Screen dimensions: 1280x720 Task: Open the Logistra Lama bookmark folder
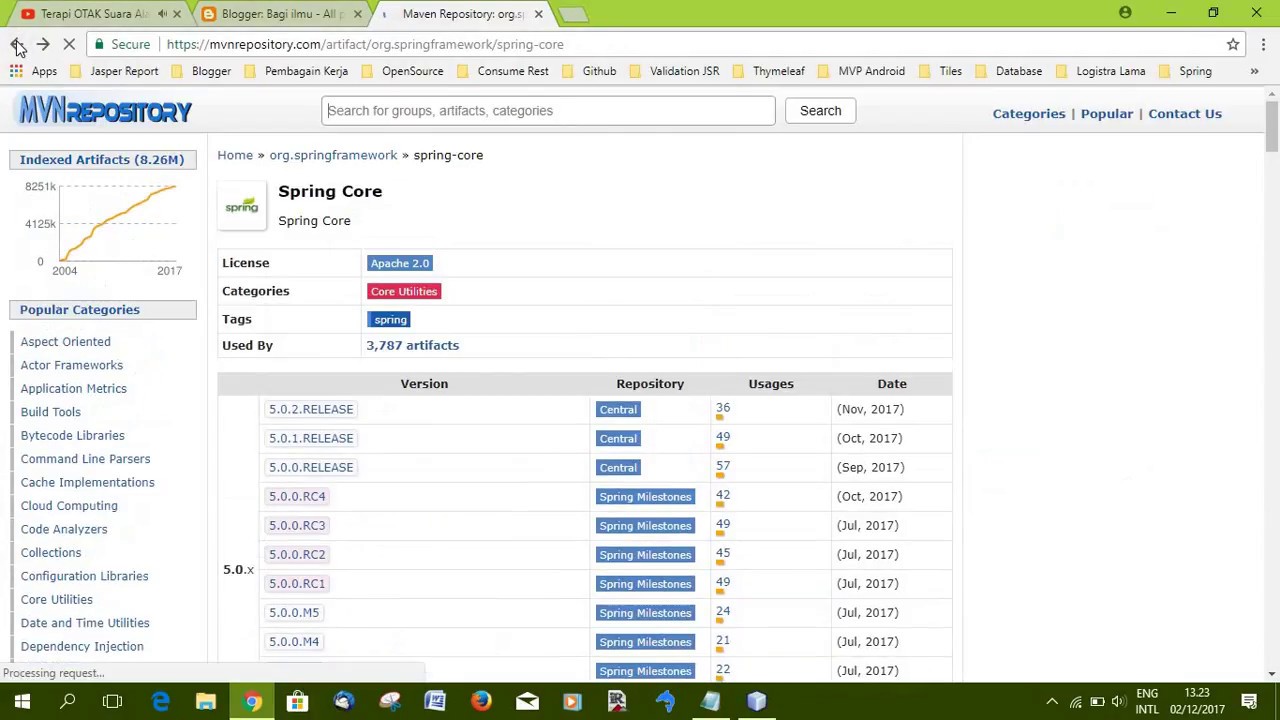[1100, 71]
